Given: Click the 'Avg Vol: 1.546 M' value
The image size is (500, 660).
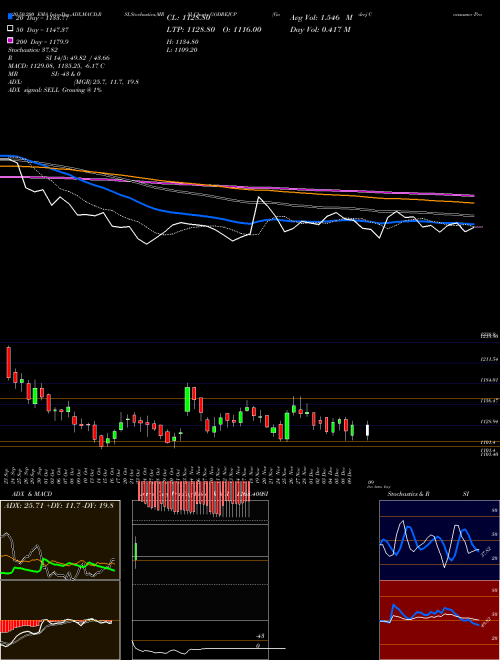Looking at the screenshot, I should coord(321,18).
